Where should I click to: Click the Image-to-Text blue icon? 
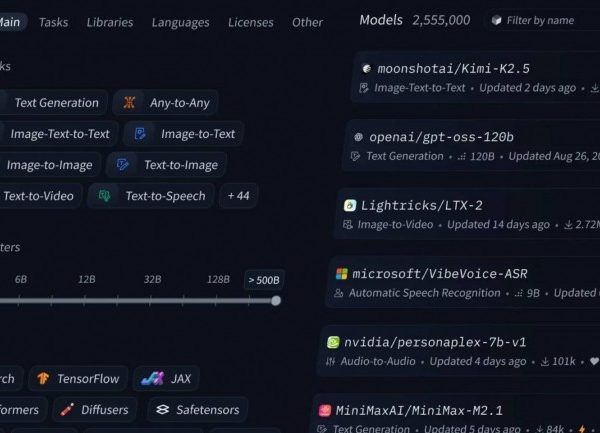[140, 133]
